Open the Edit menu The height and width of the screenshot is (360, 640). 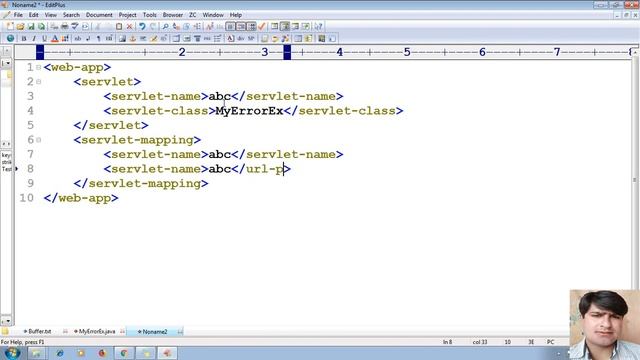coord(33,15)
